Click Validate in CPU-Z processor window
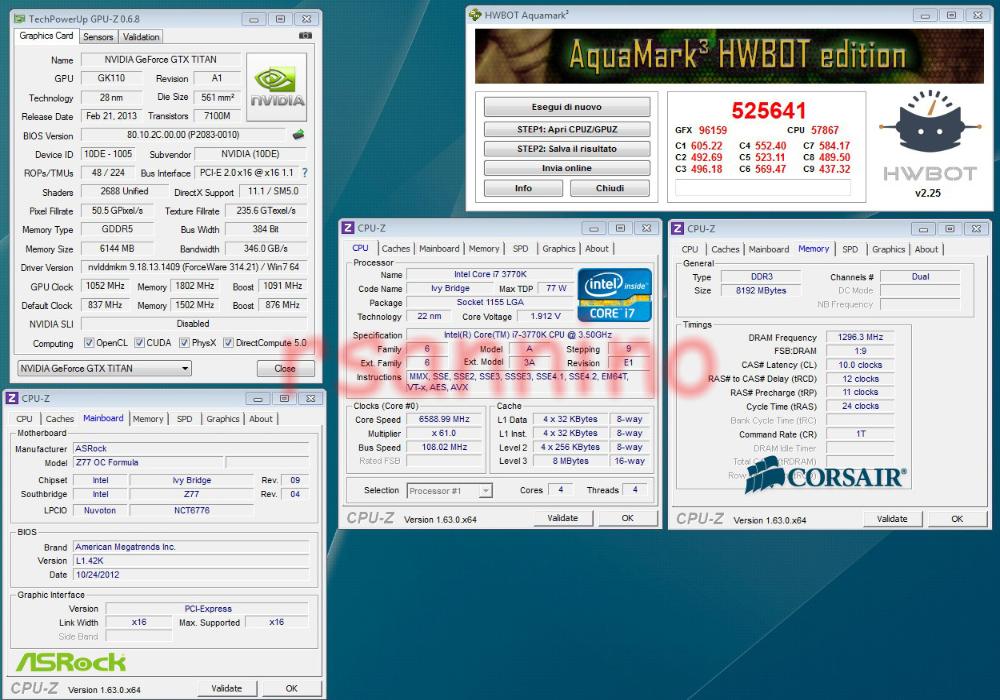 coord(562,518)
